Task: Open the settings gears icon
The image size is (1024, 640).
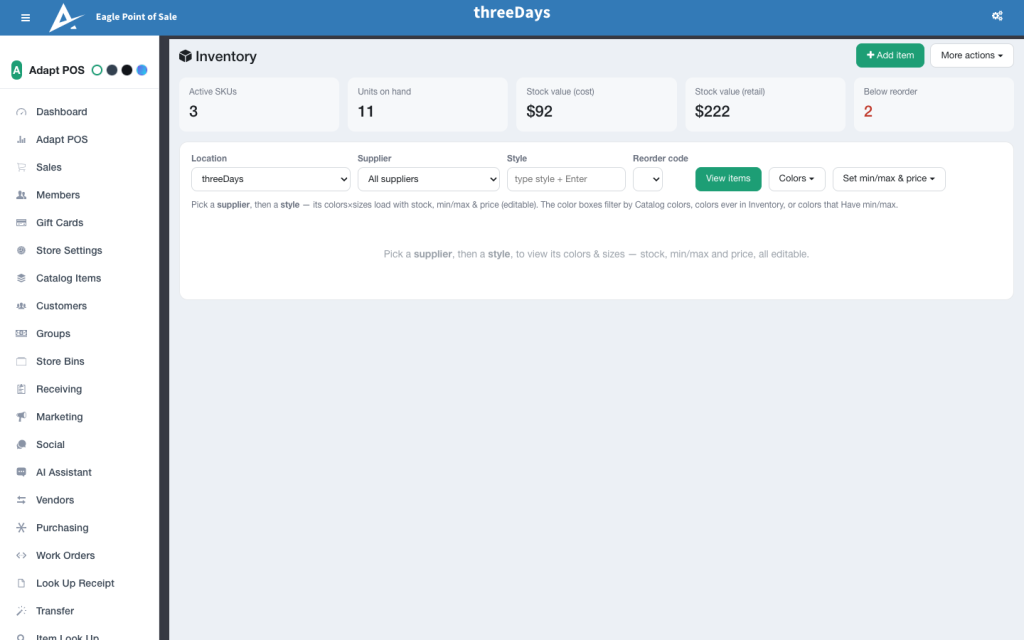Action: (997, 16)
